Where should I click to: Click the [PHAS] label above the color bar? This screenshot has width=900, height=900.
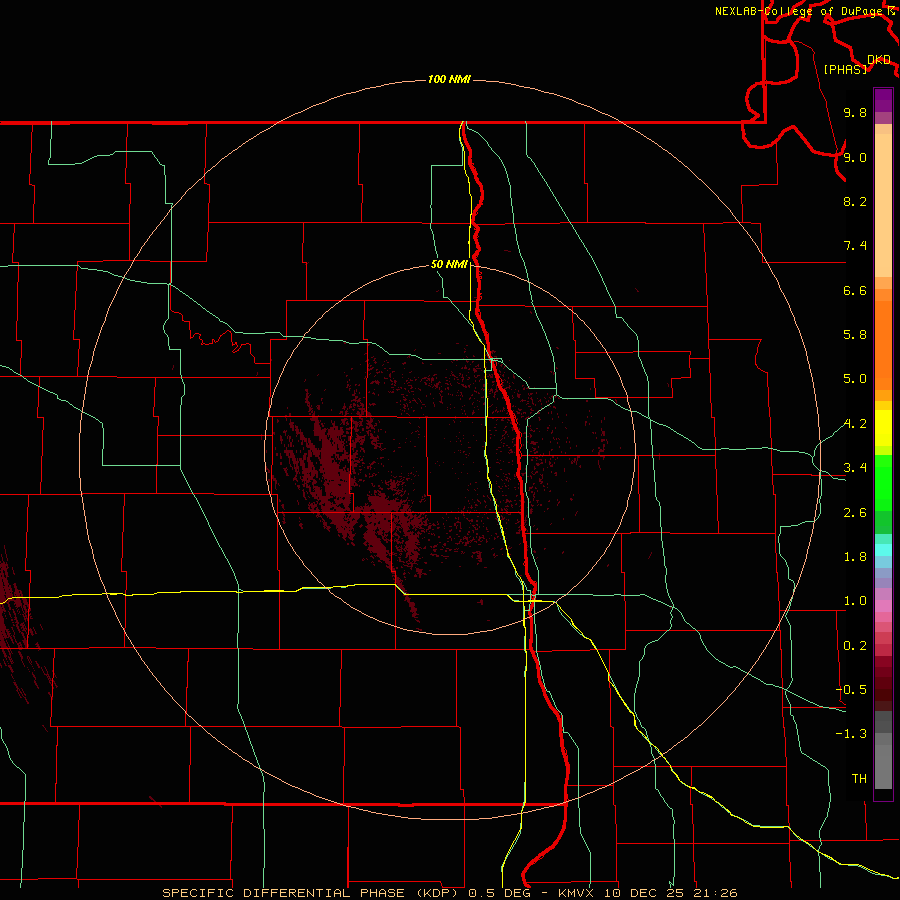click(x=845, y=69)
